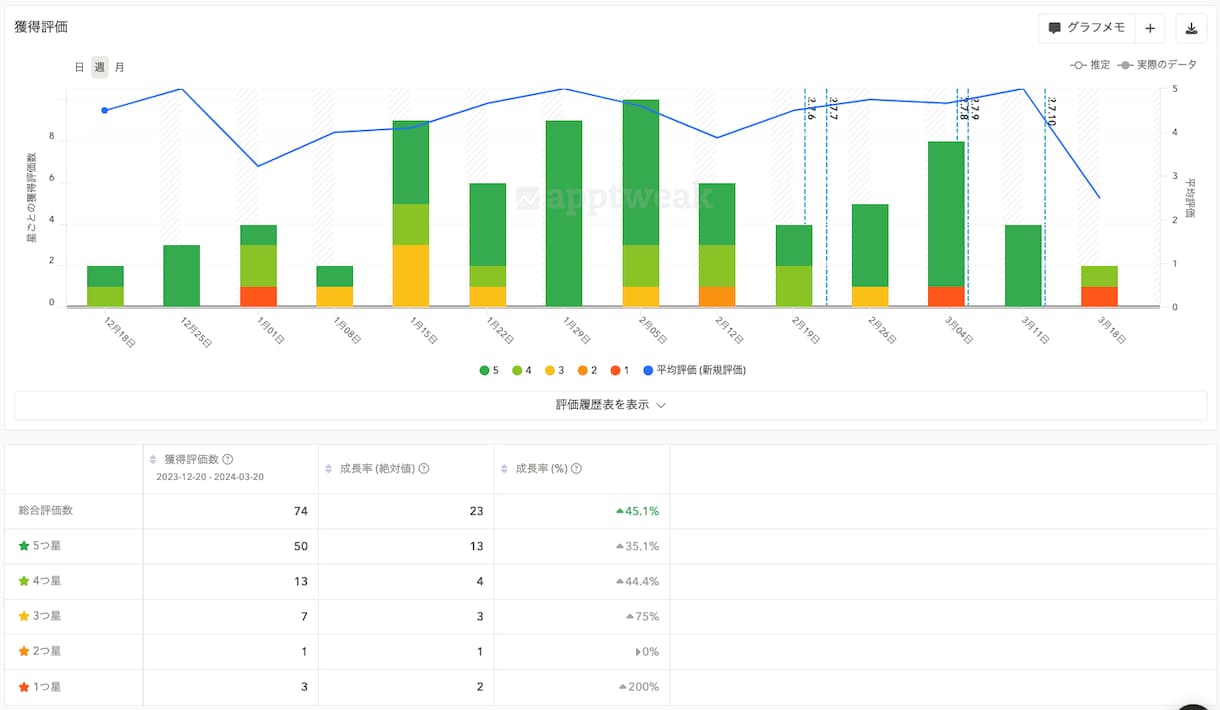Click the yellow star in 3つ星 row

(x=24, y=616)
